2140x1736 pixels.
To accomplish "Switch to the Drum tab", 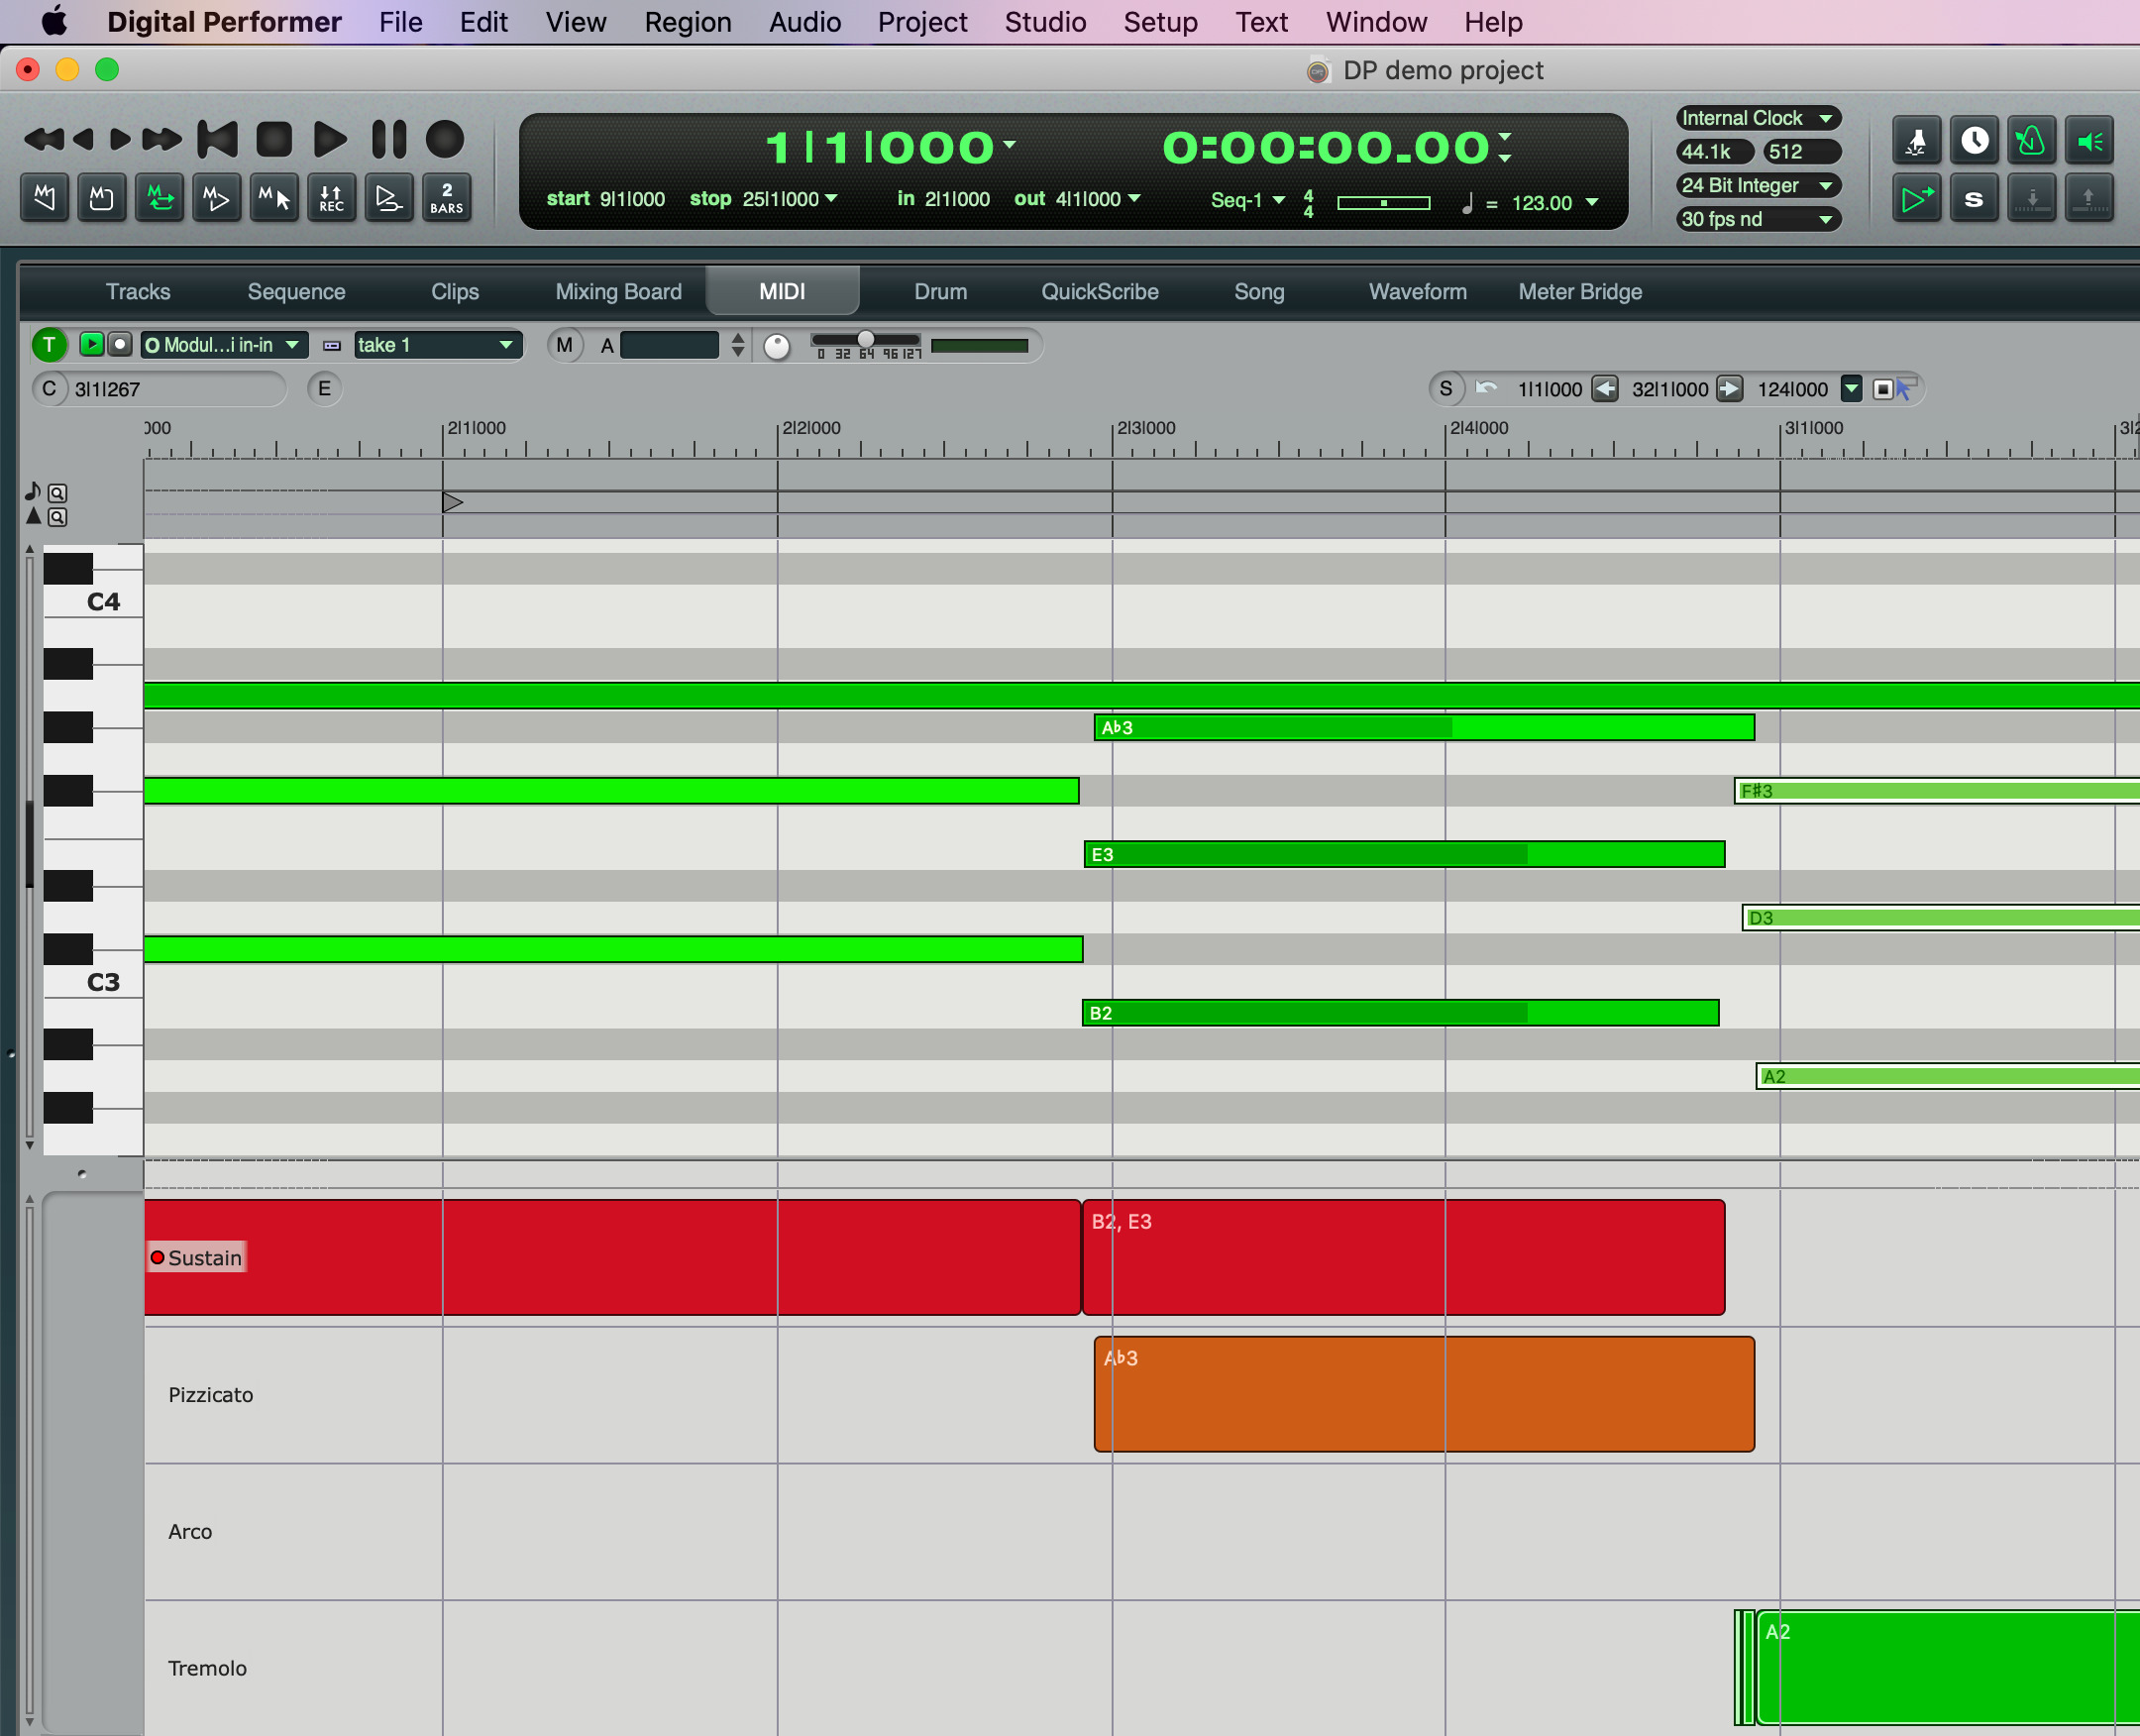I will point(940,292).
